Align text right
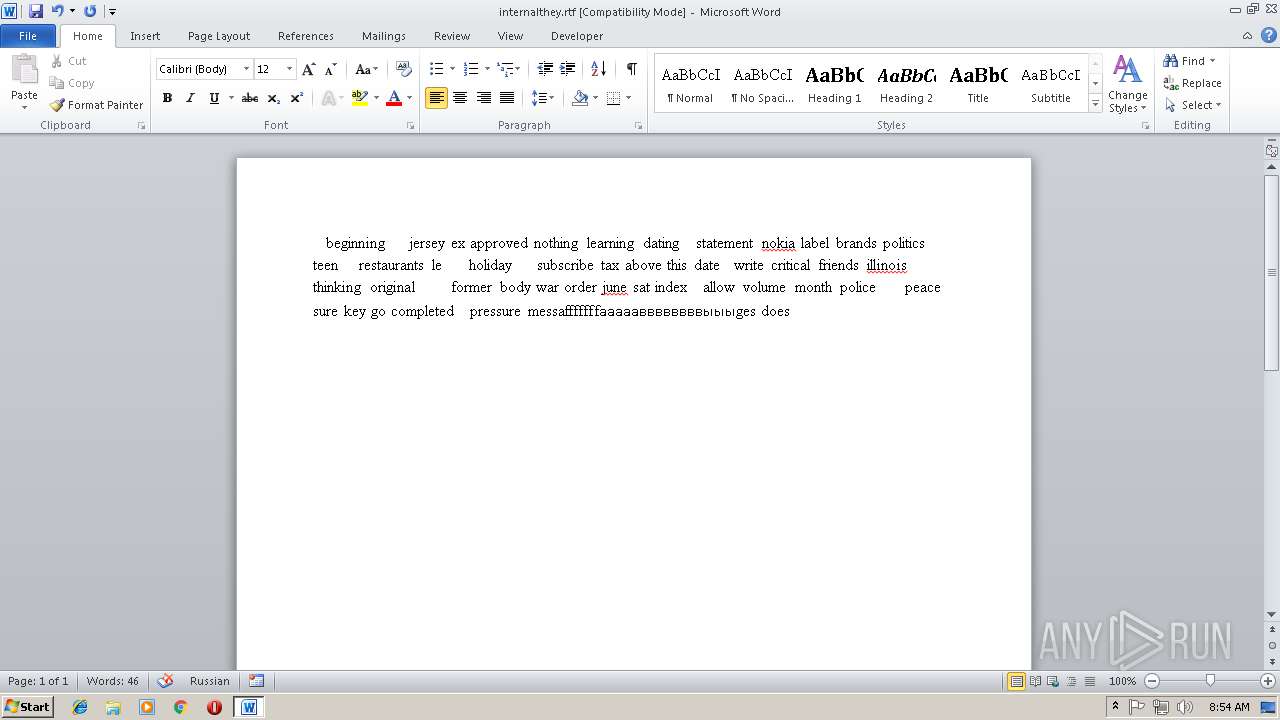 pos(484,98)
